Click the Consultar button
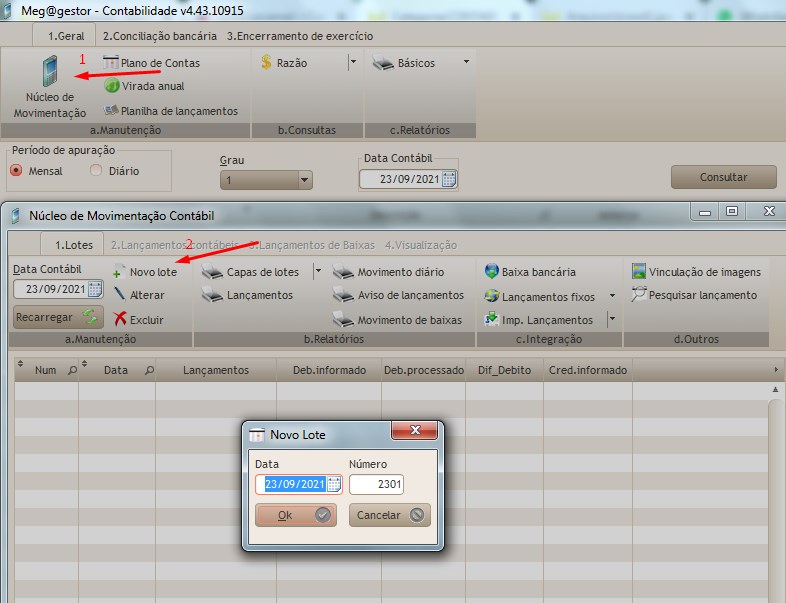The image size is (786, 603). tap(723, 177)
